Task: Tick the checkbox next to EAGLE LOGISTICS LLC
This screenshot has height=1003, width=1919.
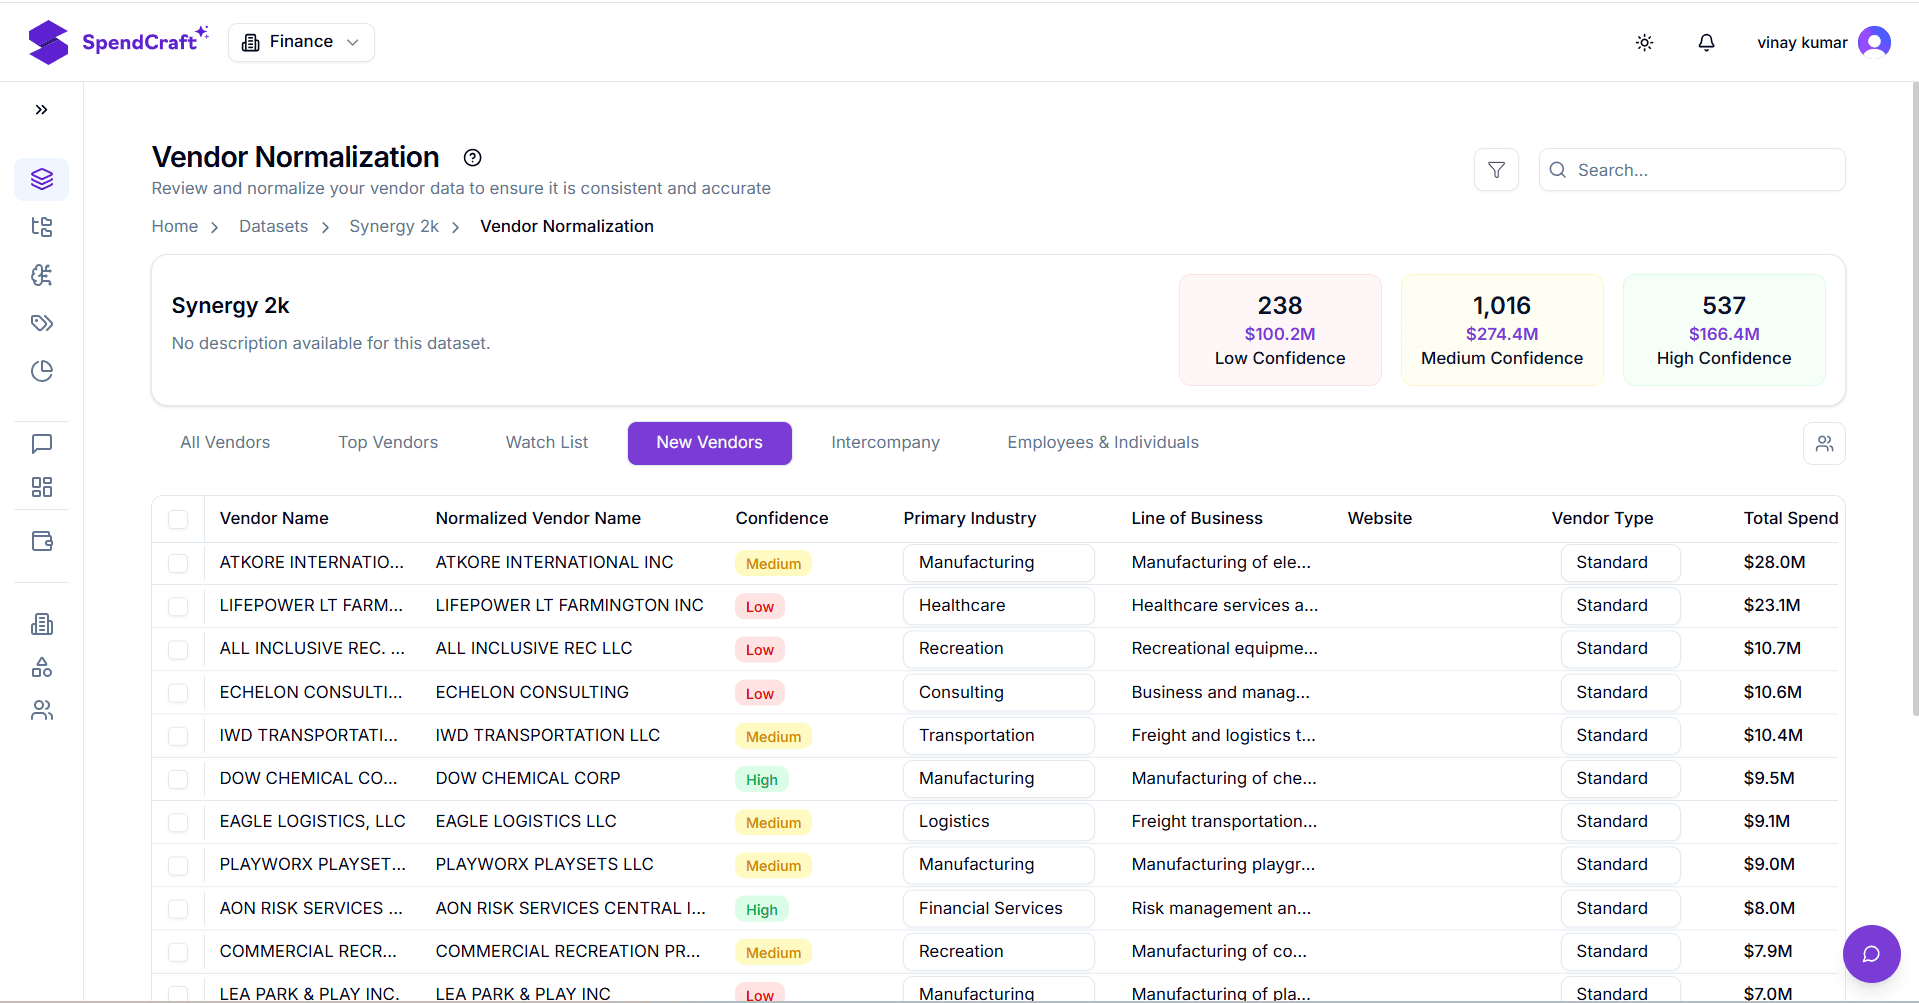Action: pyautogui.click(x=178, y=822)
